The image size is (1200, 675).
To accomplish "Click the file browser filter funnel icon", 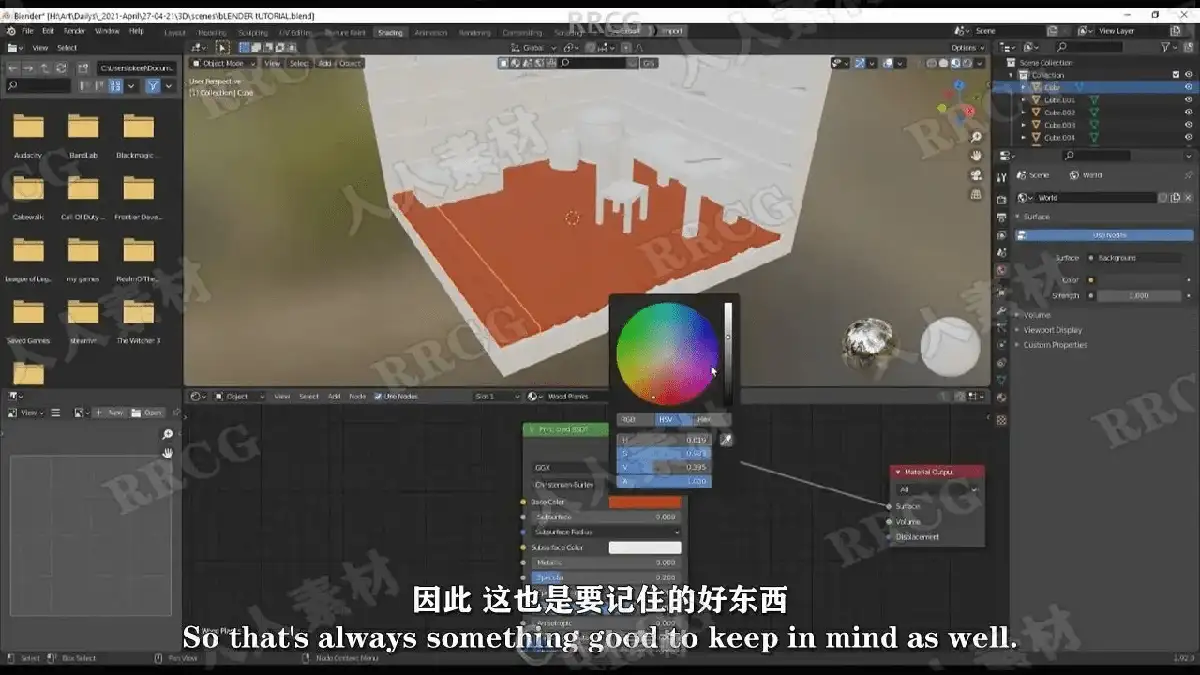I will [153, 86].
